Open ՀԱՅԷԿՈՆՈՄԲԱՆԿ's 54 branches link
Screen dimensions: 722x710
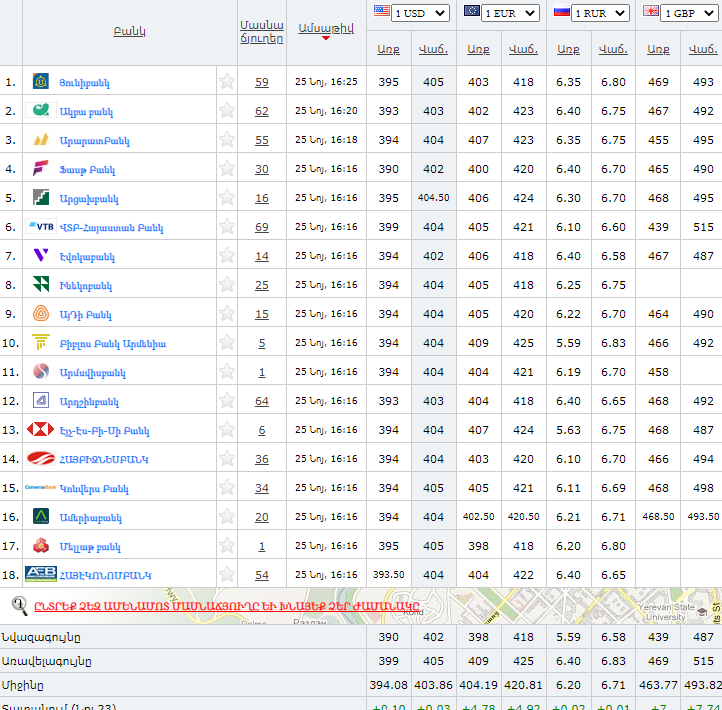262,575
